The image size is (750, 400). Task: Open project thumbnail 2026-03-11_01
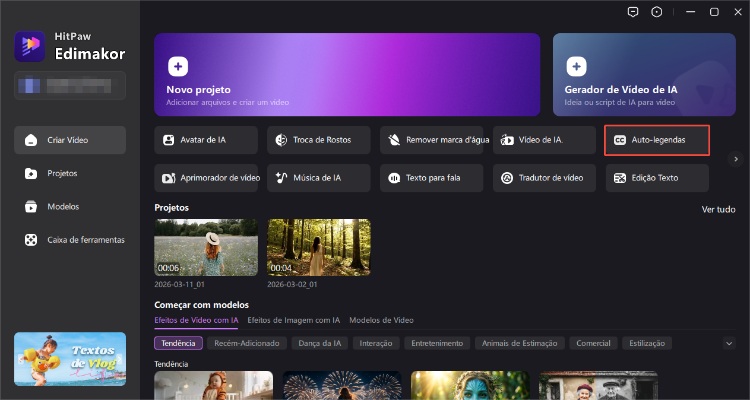click(x=205, y=247)
